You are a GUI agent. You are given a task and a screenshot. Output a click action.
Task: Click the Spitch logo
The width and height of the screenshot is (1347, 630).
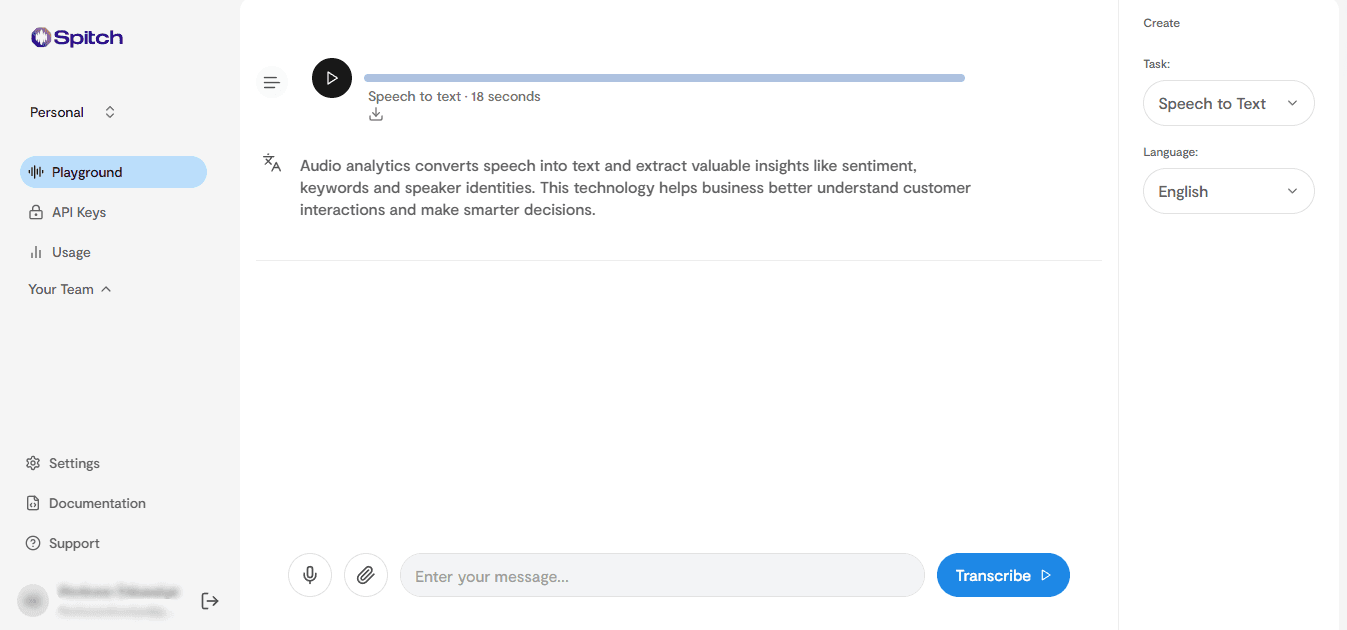coord(77,38)
